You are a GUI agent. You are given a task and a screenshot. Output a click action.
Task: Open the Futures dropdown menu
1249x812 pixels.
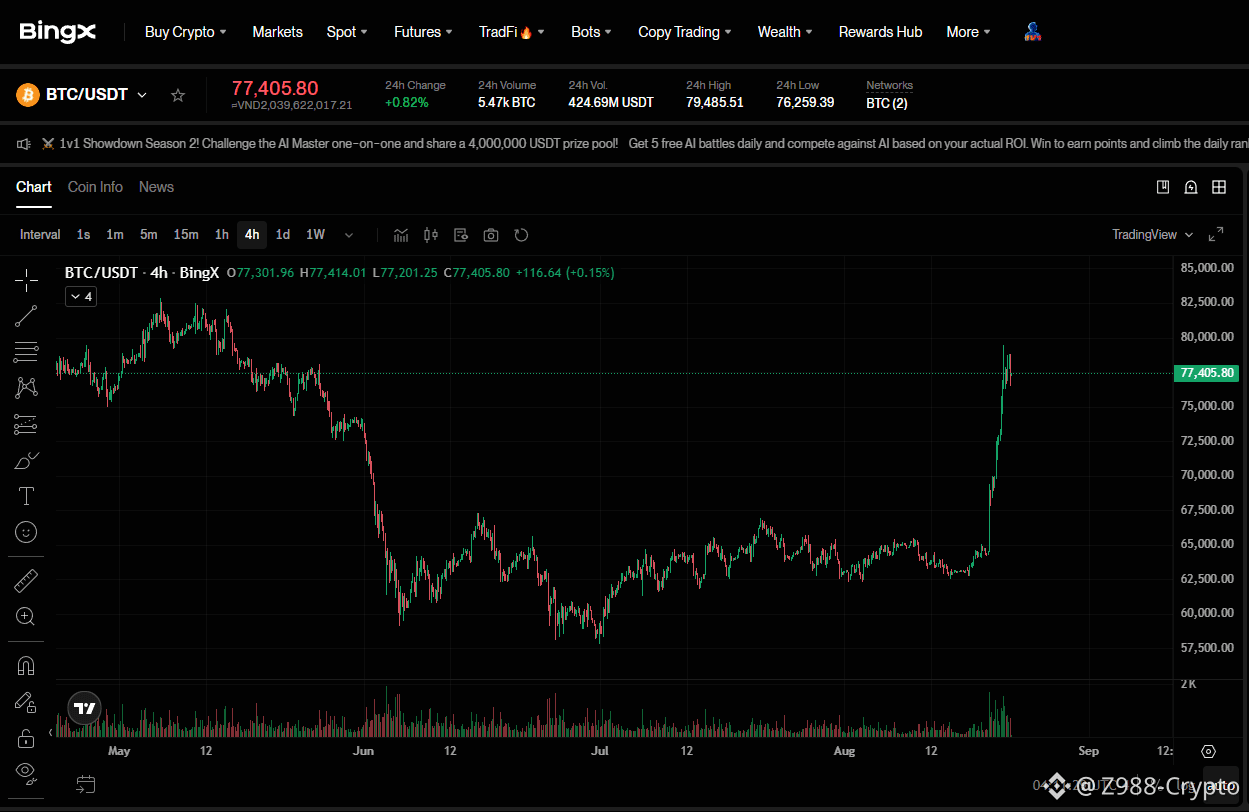click(x=423, y=32)
